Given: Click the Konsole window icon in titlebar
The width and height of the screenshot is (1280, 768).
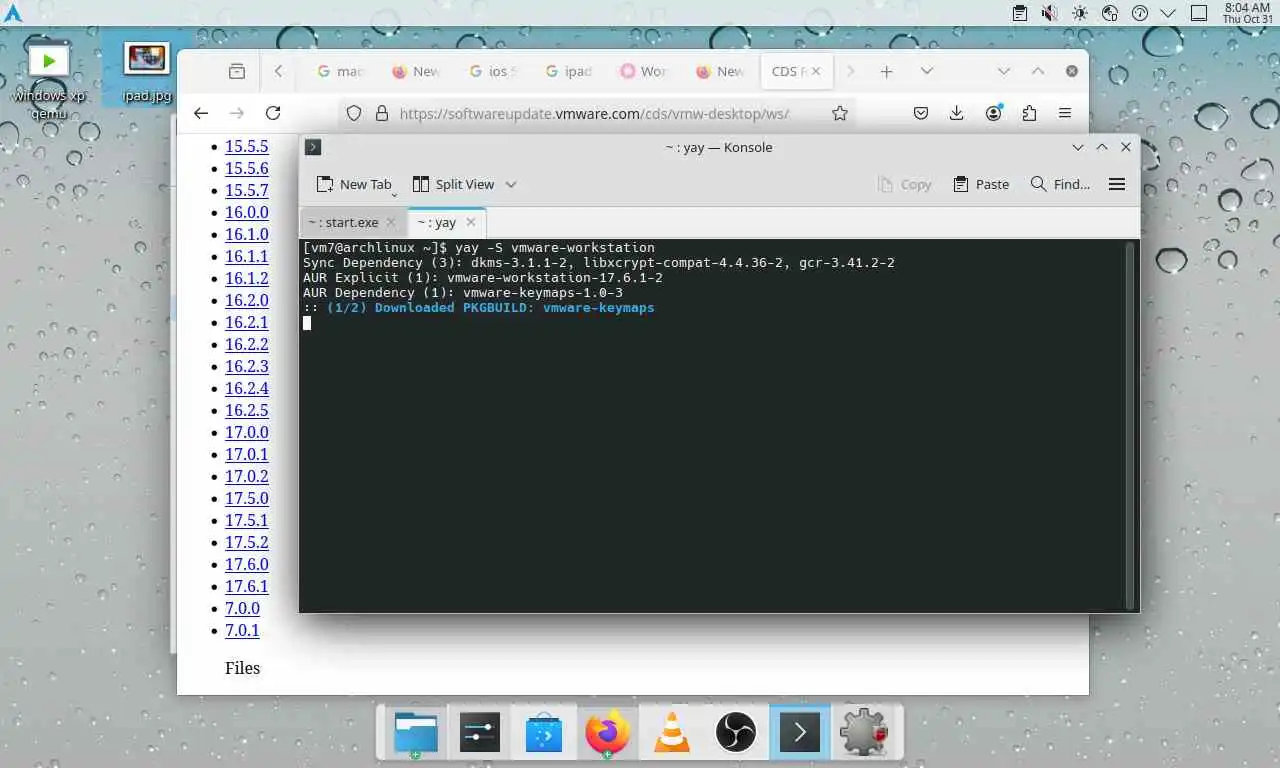Looking at the screenshot, I should (x=313, y=147).
